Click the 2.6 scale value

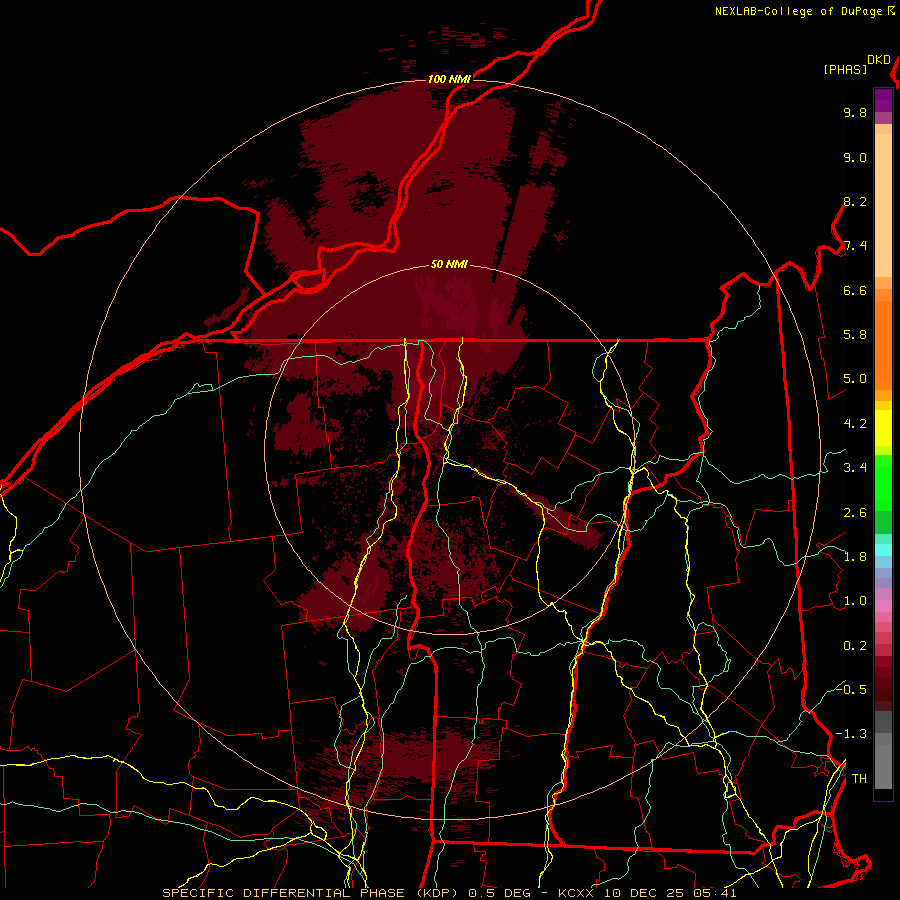(x=855, y=513)
